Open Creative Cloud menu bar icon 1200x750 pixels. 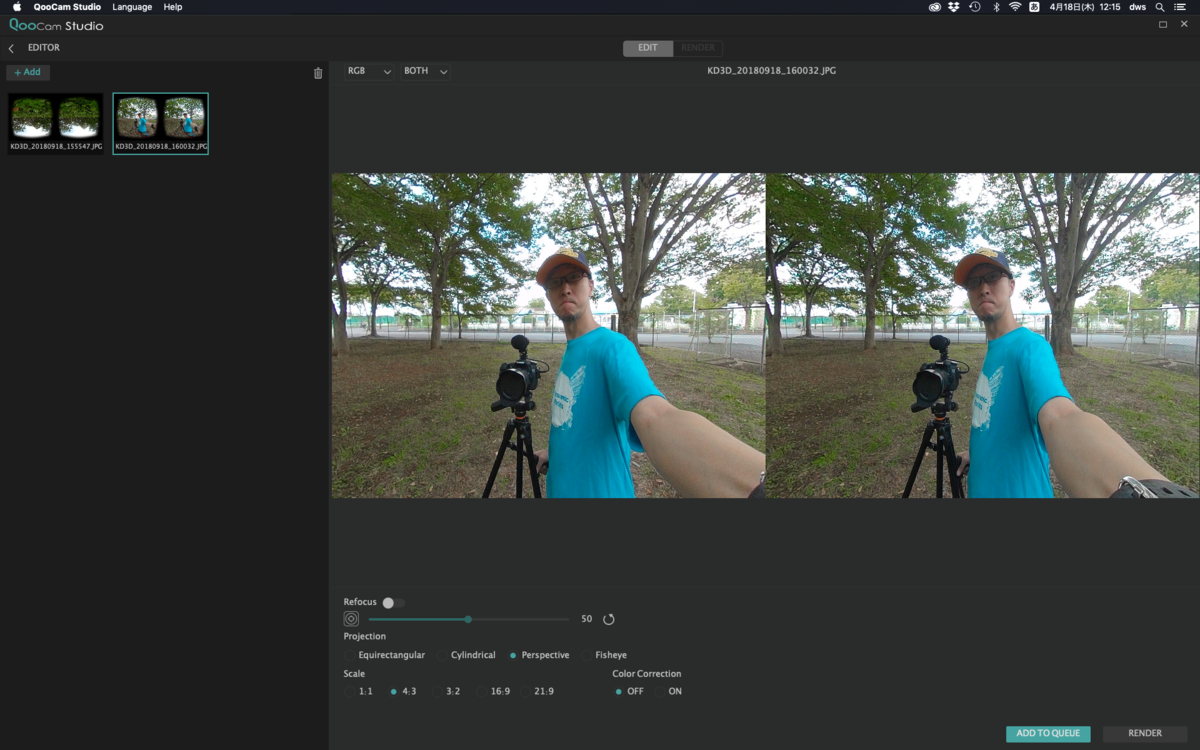934,7
